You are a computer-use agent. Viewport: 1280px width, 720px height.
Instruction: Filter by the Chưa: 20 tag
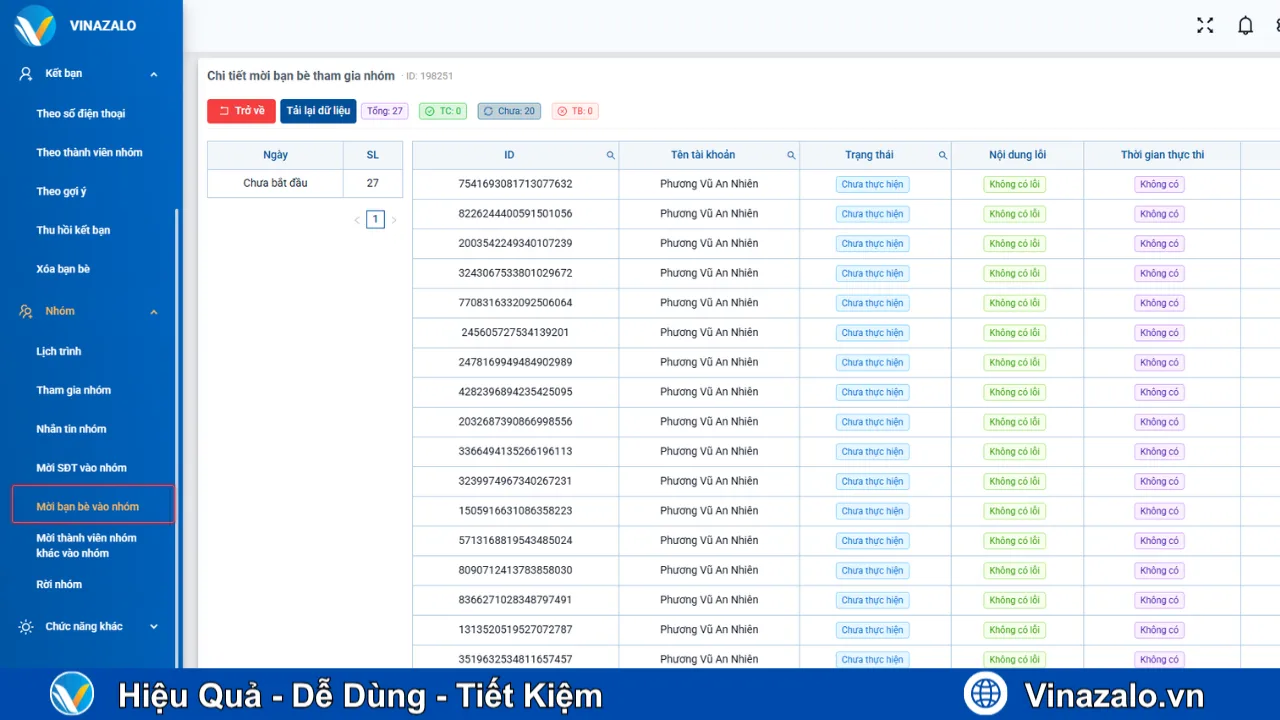coord(509,112)
